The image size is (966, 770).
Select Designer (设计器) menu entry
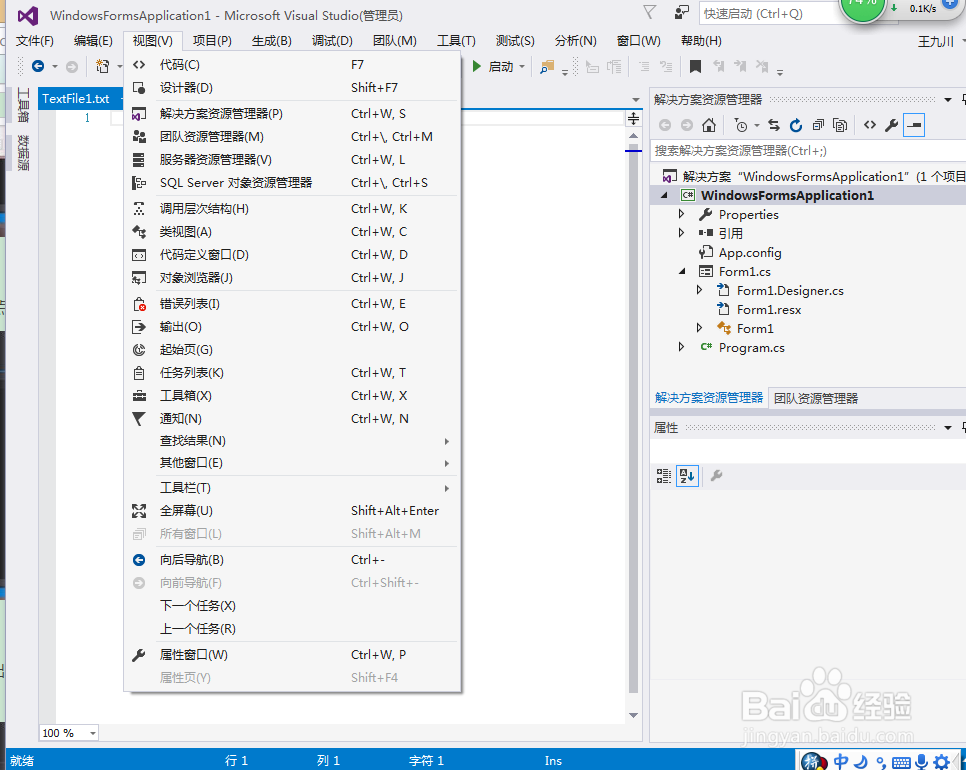coord(293,87)
